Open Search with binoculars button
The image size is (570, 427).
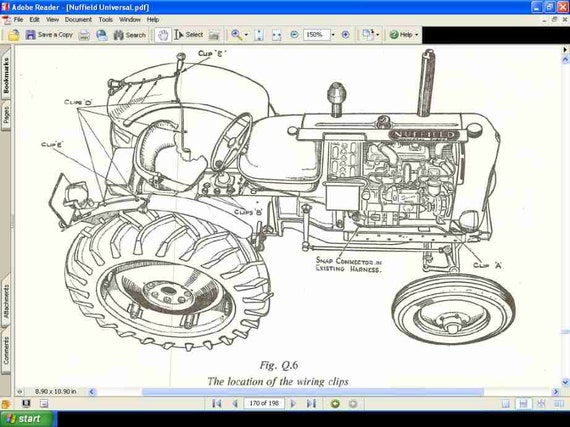129,35
